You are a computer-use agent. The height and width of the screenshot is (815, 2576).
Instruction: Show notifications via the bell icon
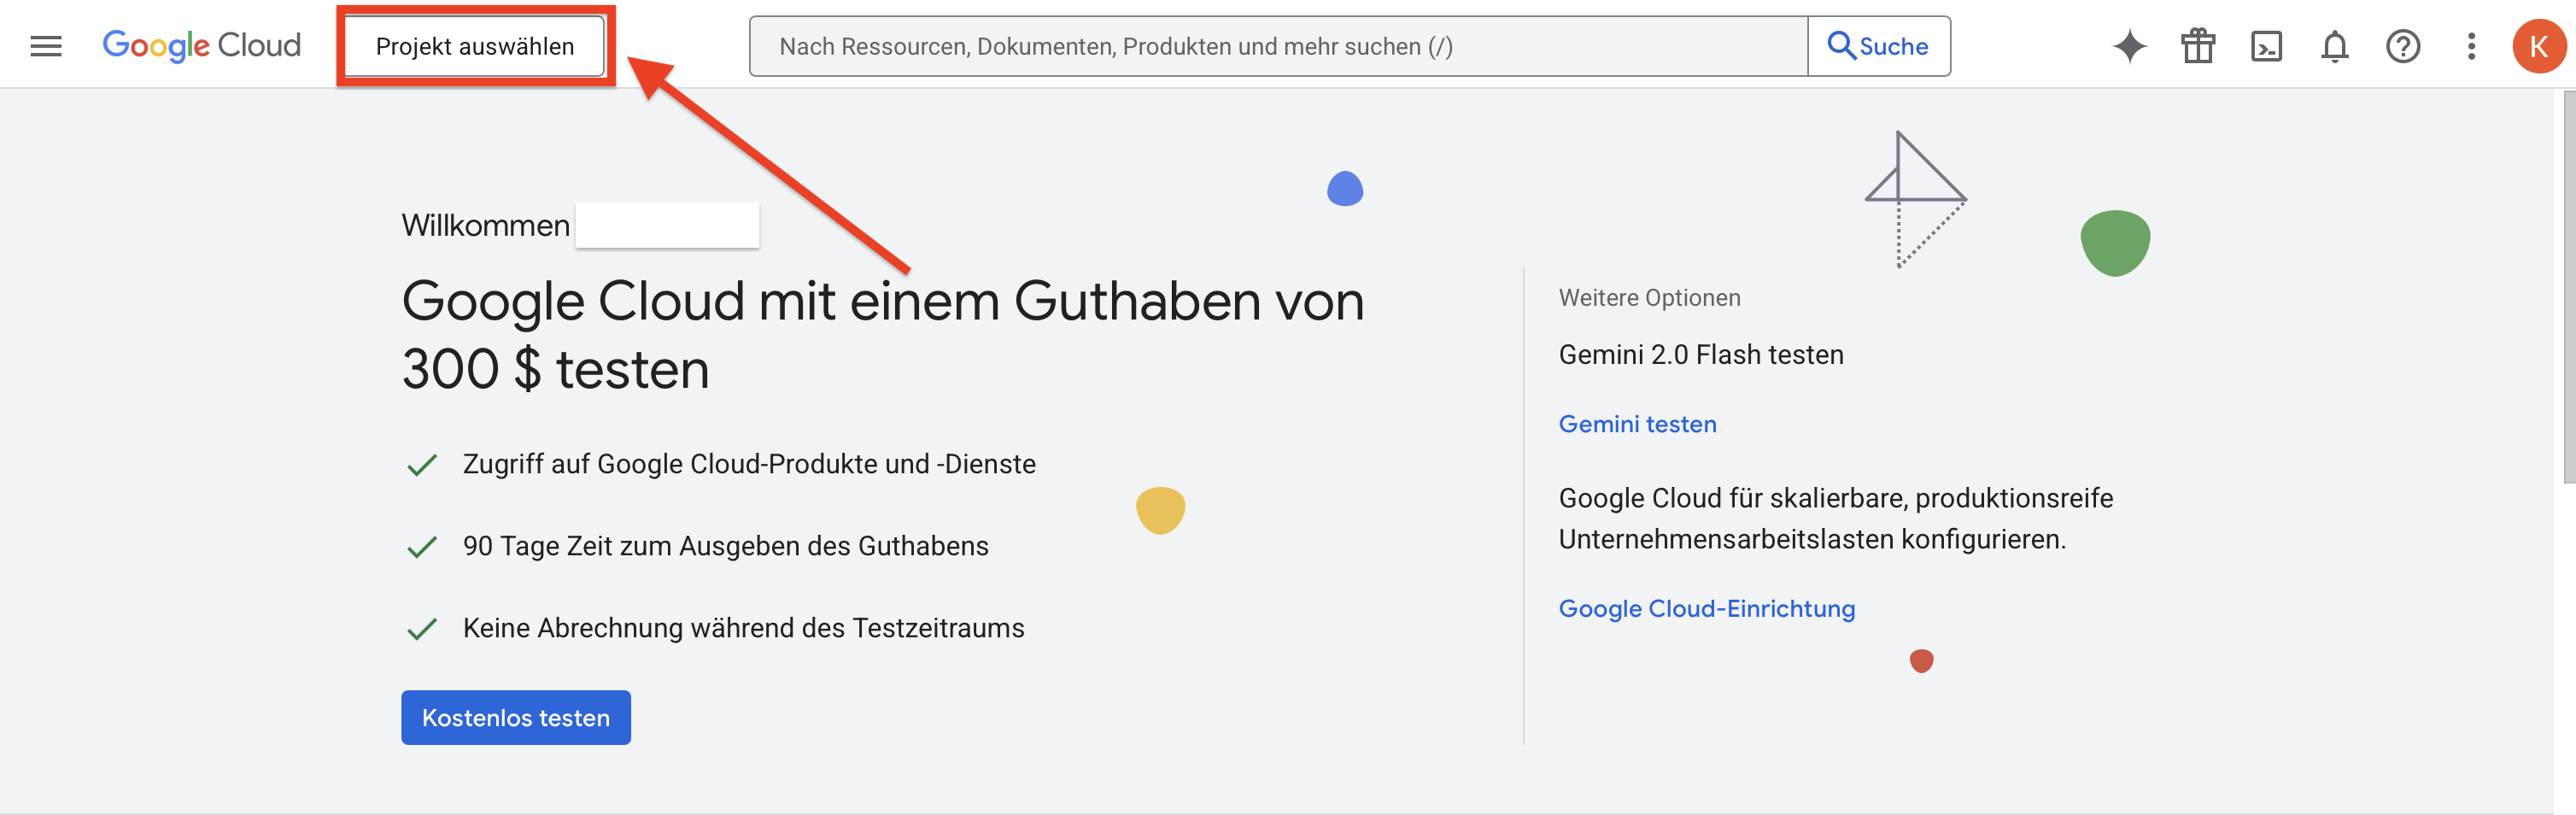click(2334, 46)
